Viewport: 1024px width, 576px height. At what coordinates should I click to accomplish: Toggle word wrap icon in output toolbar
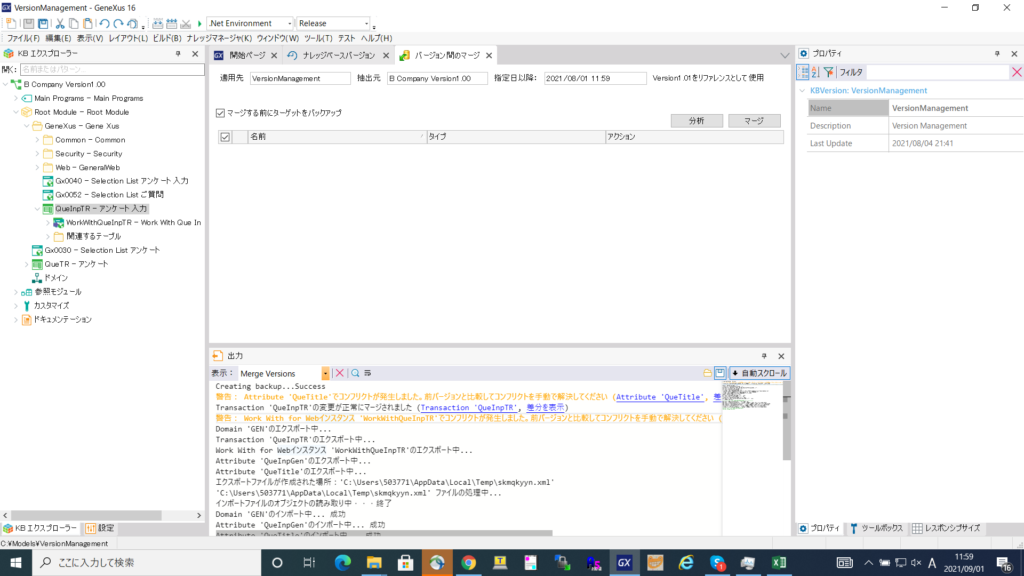point(368,373)
